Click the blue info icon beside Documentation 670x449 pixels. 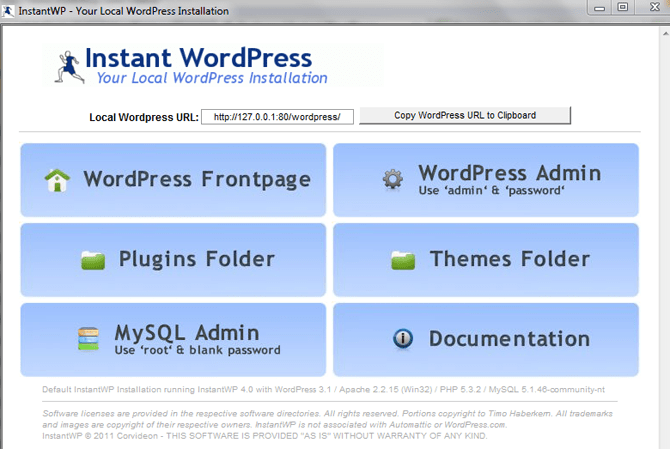(x=403, y=339)
